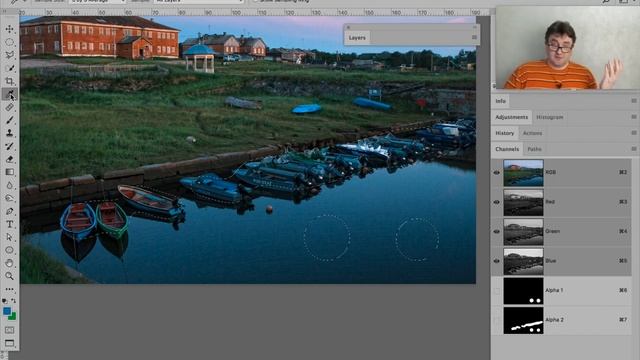This screenshot has height=360, width=640.
Task: Open the Layers panel options menu
Action: point(474,38)
